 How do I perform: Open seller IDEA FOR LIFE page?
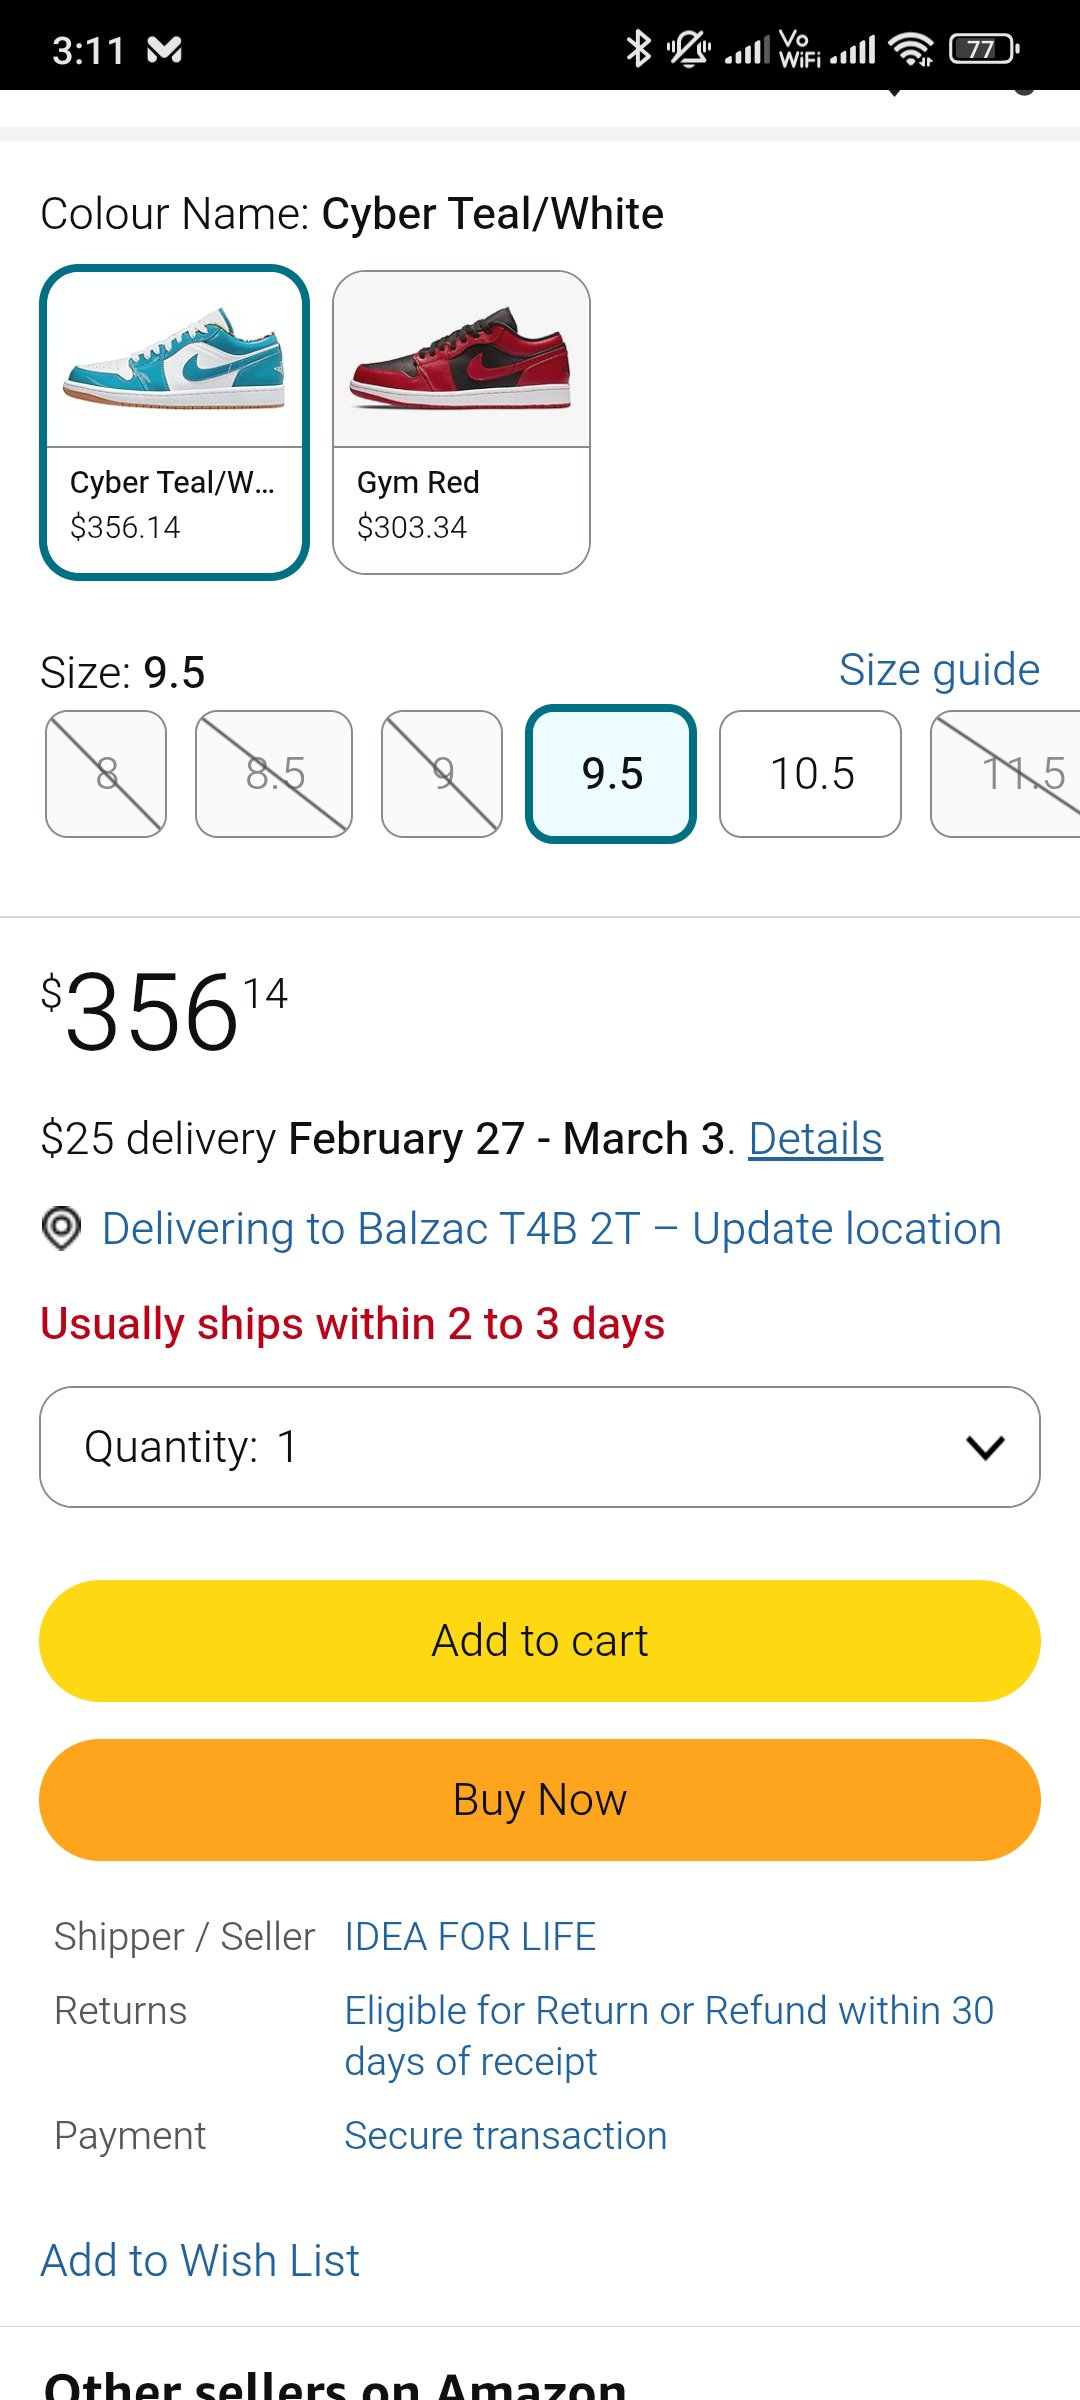click(x=470, y=1937)
